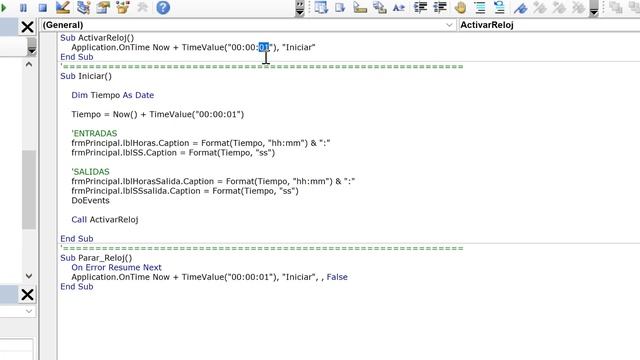
Task: Click the Reset (stop) icon
Action: point(42,8)
